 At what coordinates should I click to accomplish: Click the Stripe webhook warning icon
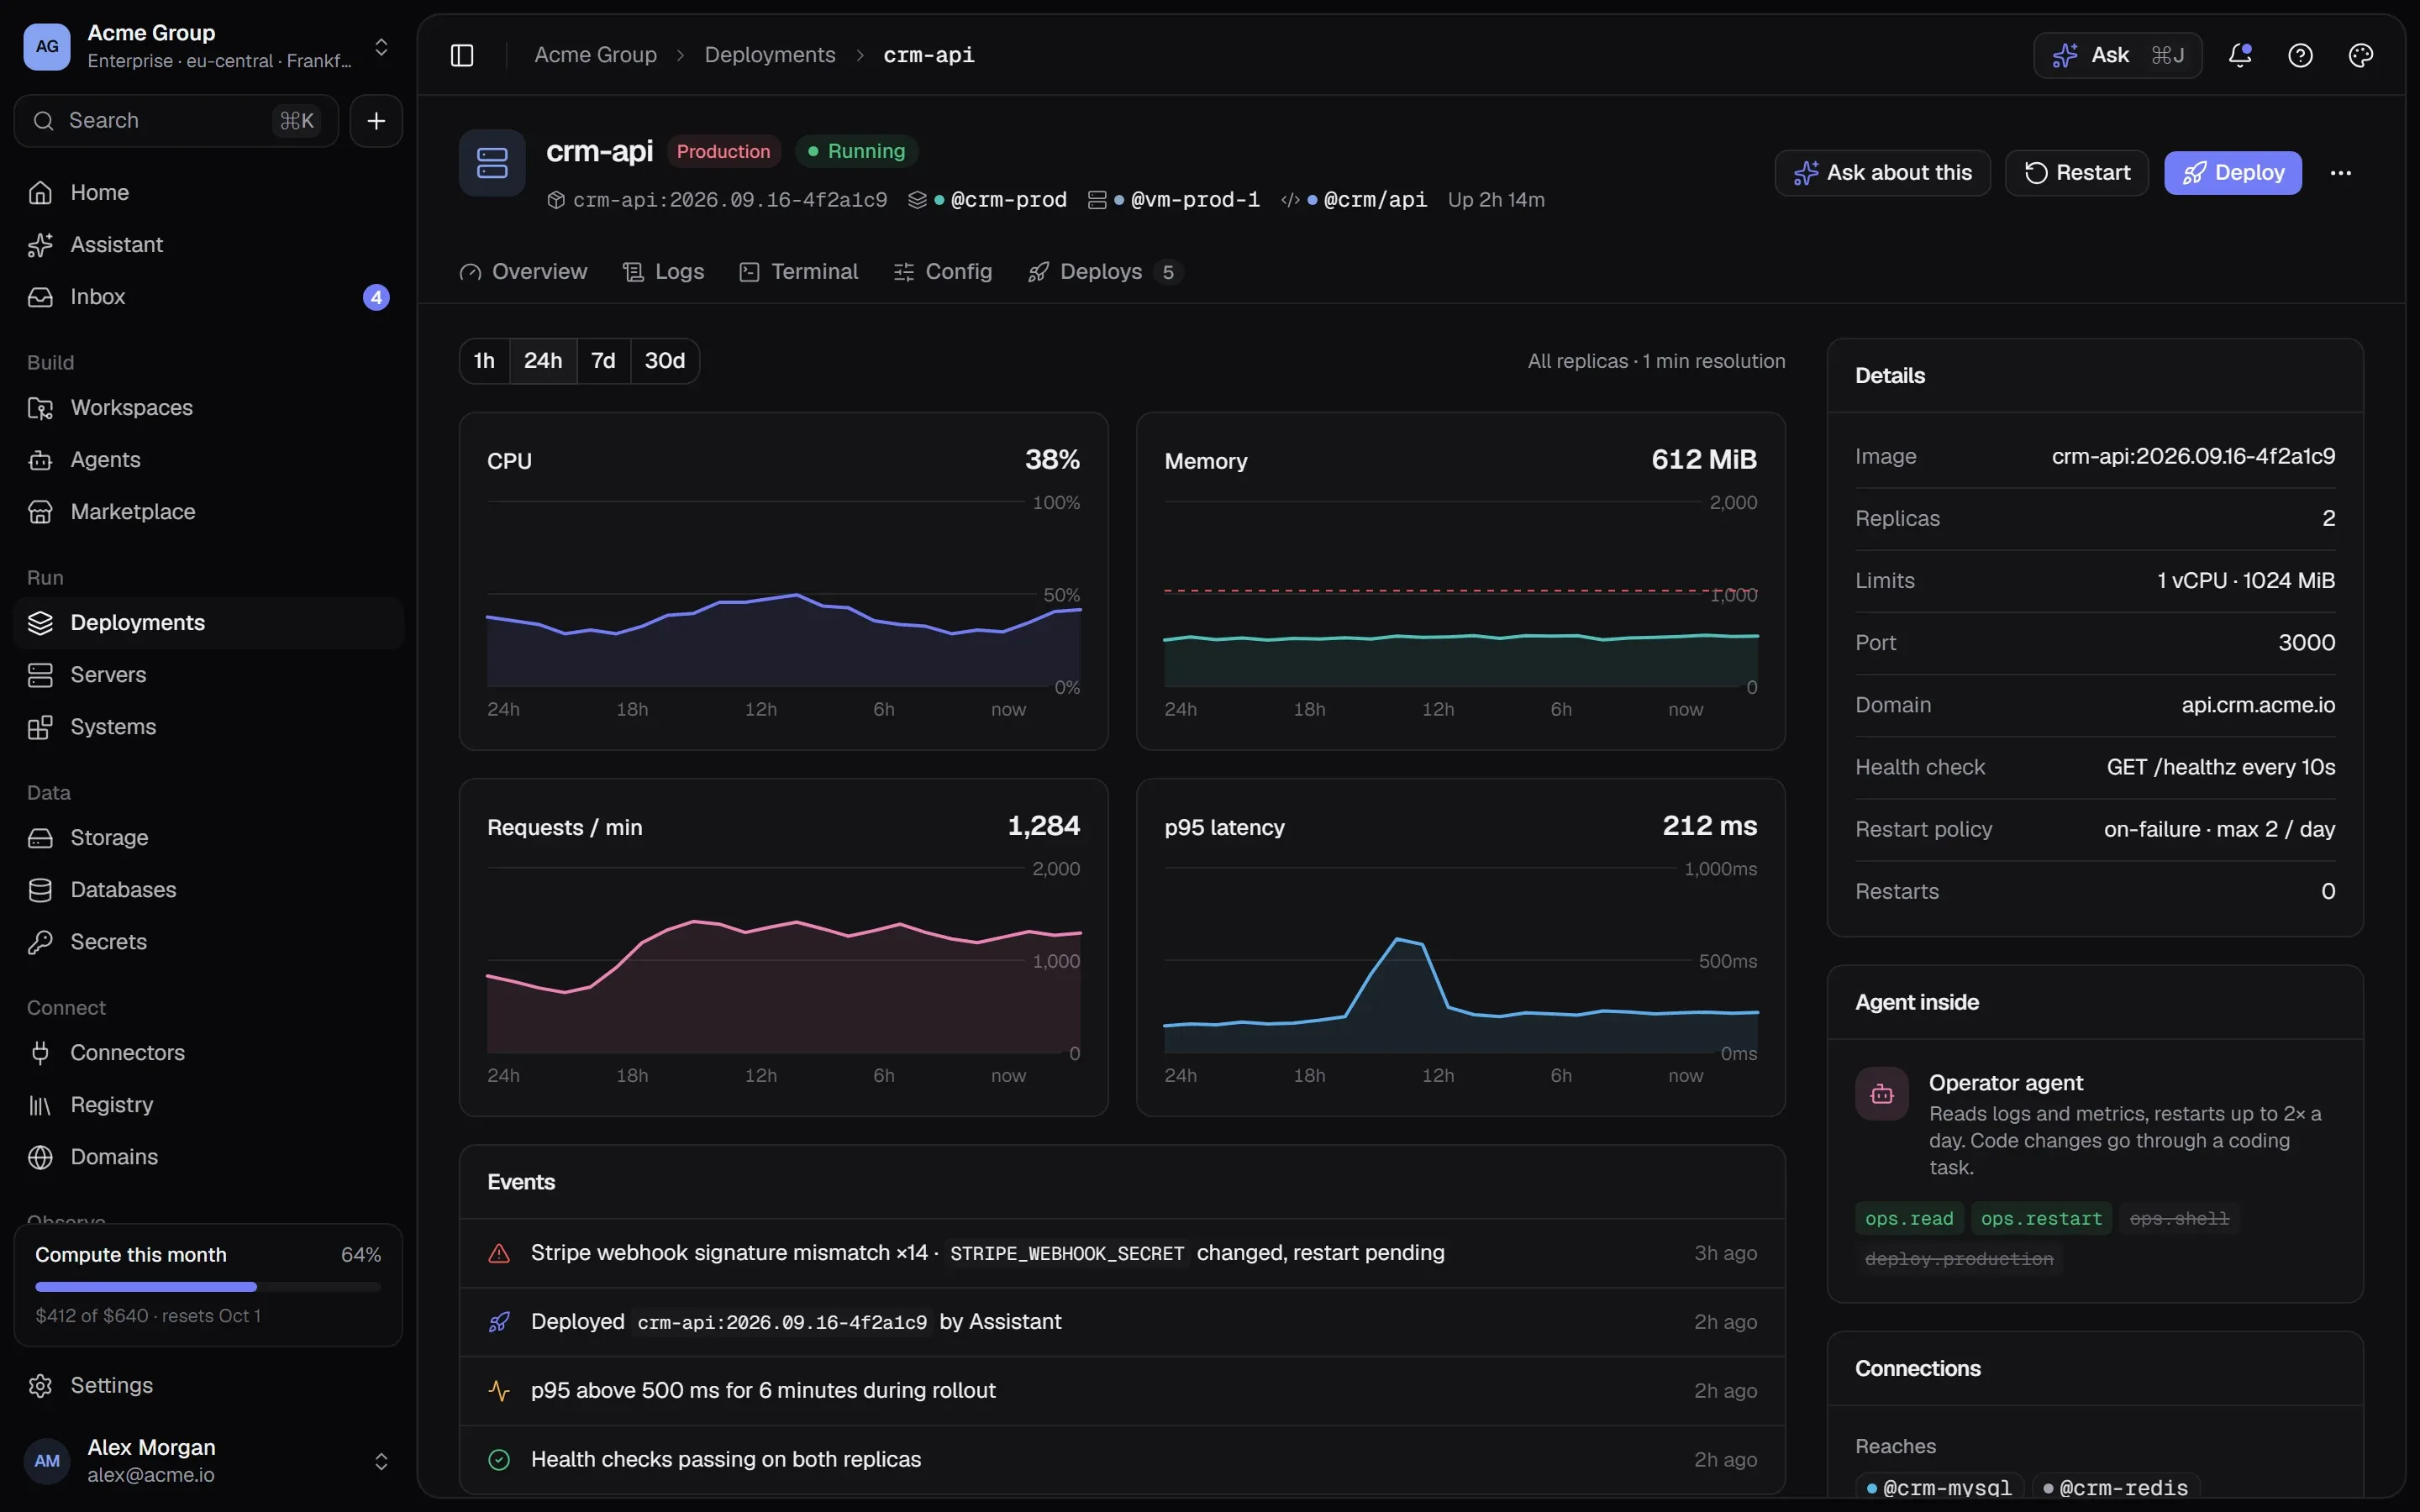(x=499, y=1253)
